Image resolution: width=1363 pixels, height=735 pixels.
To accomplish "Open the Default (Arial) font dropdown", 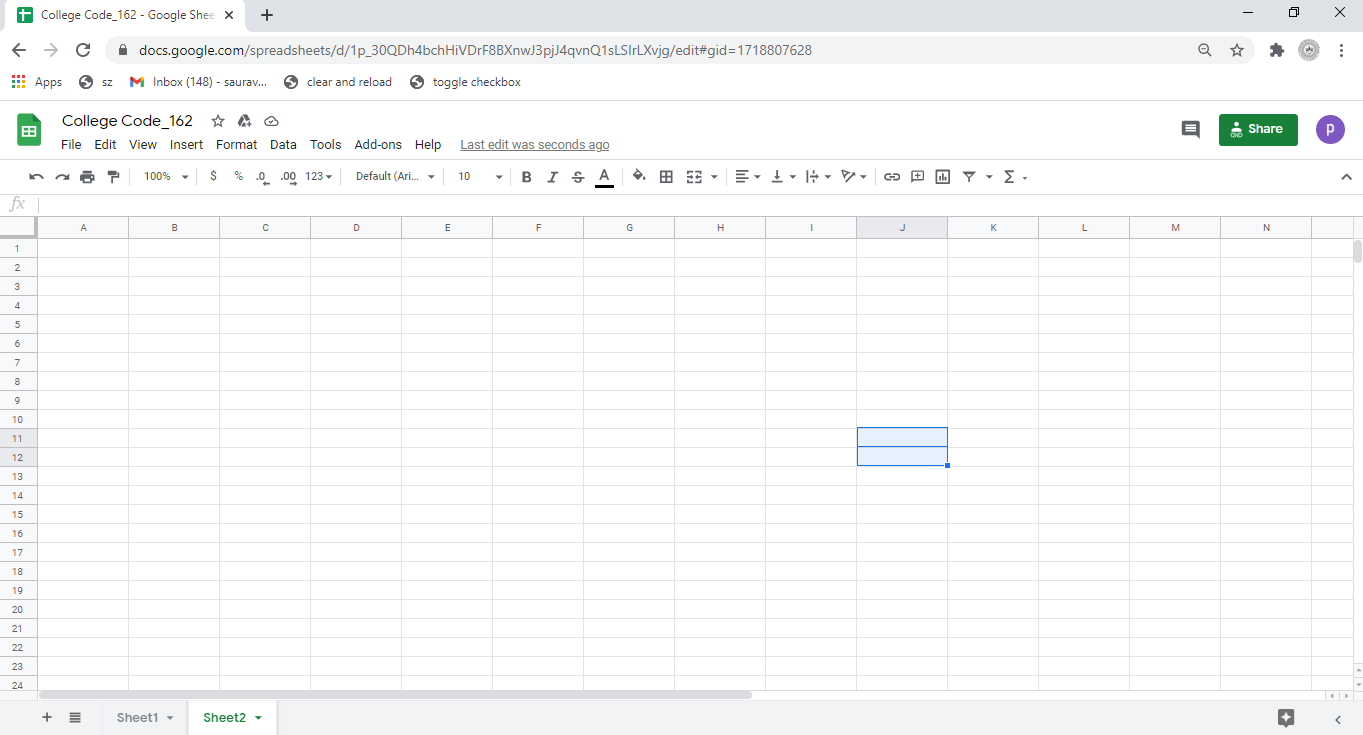I will pyautogui.click(x=395, y=177).
